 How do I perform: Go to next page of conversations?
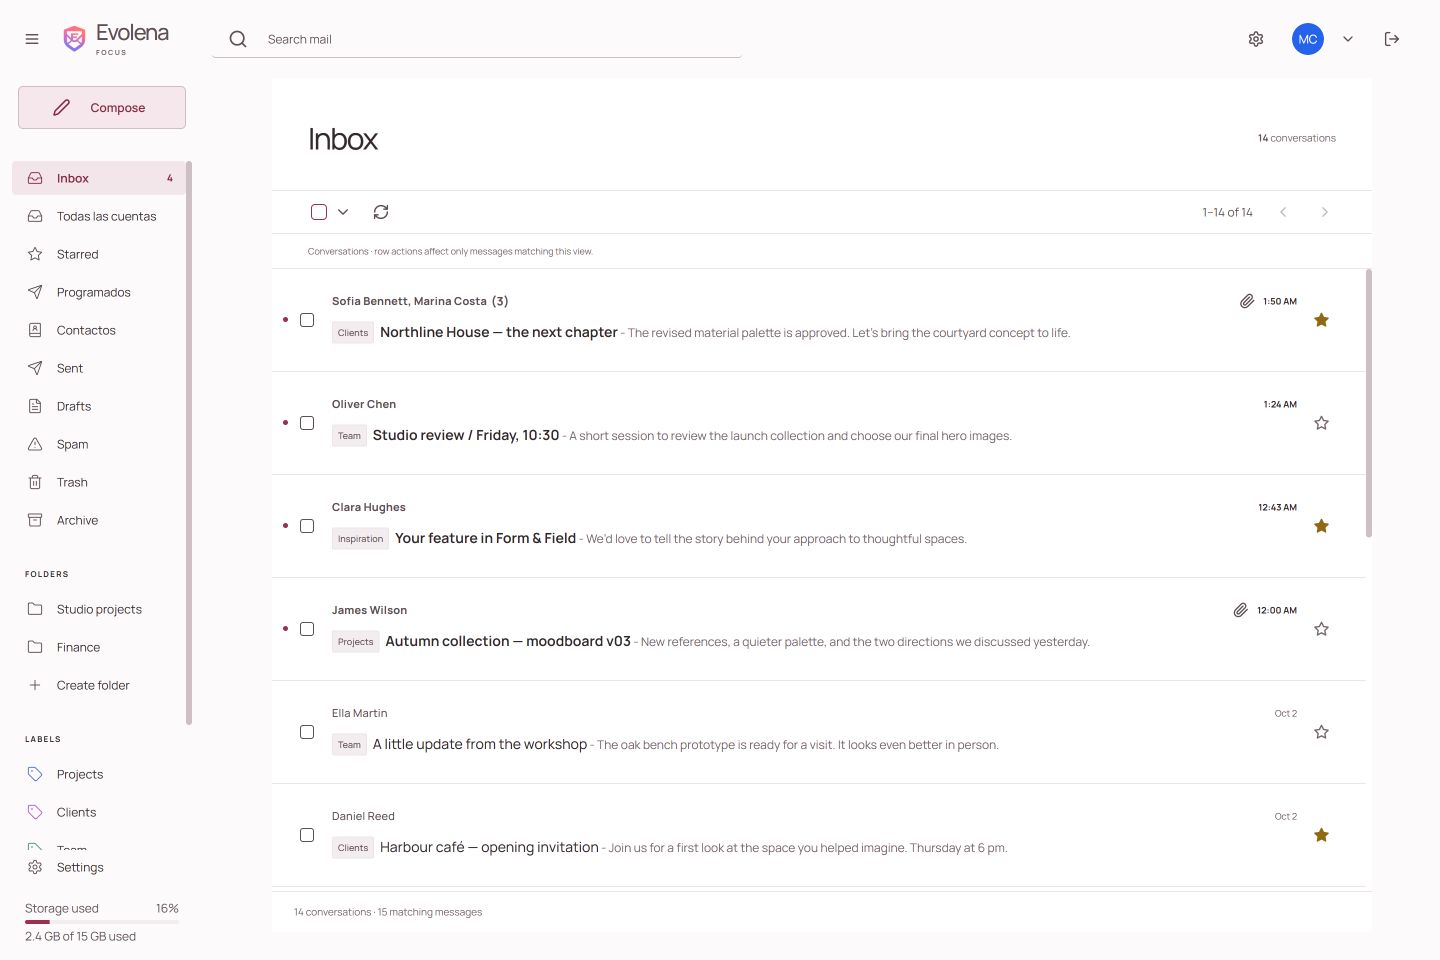click(x=1325, y=212)
